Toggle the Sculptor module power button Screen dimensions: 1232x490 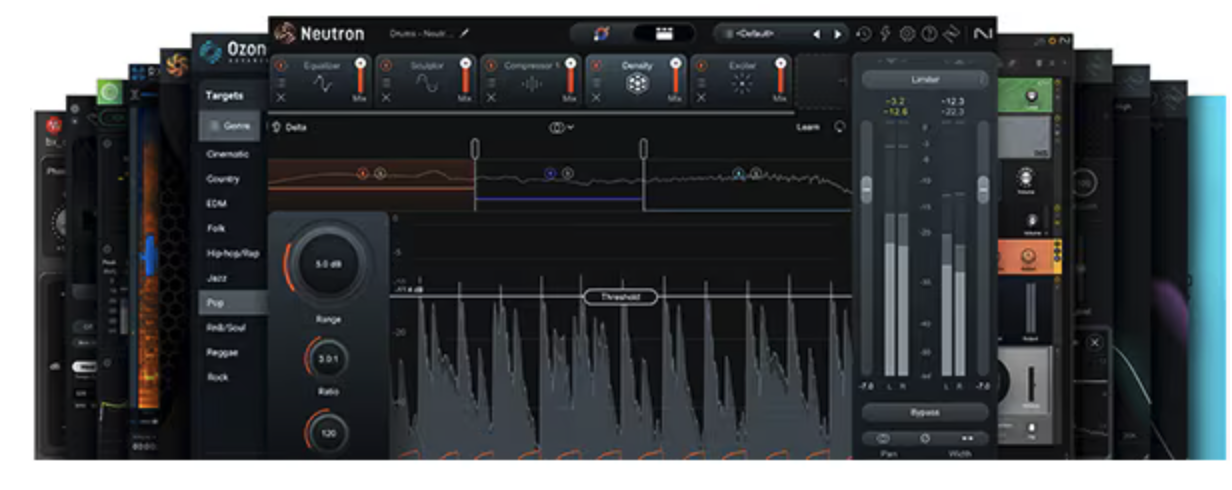point(386,65)
